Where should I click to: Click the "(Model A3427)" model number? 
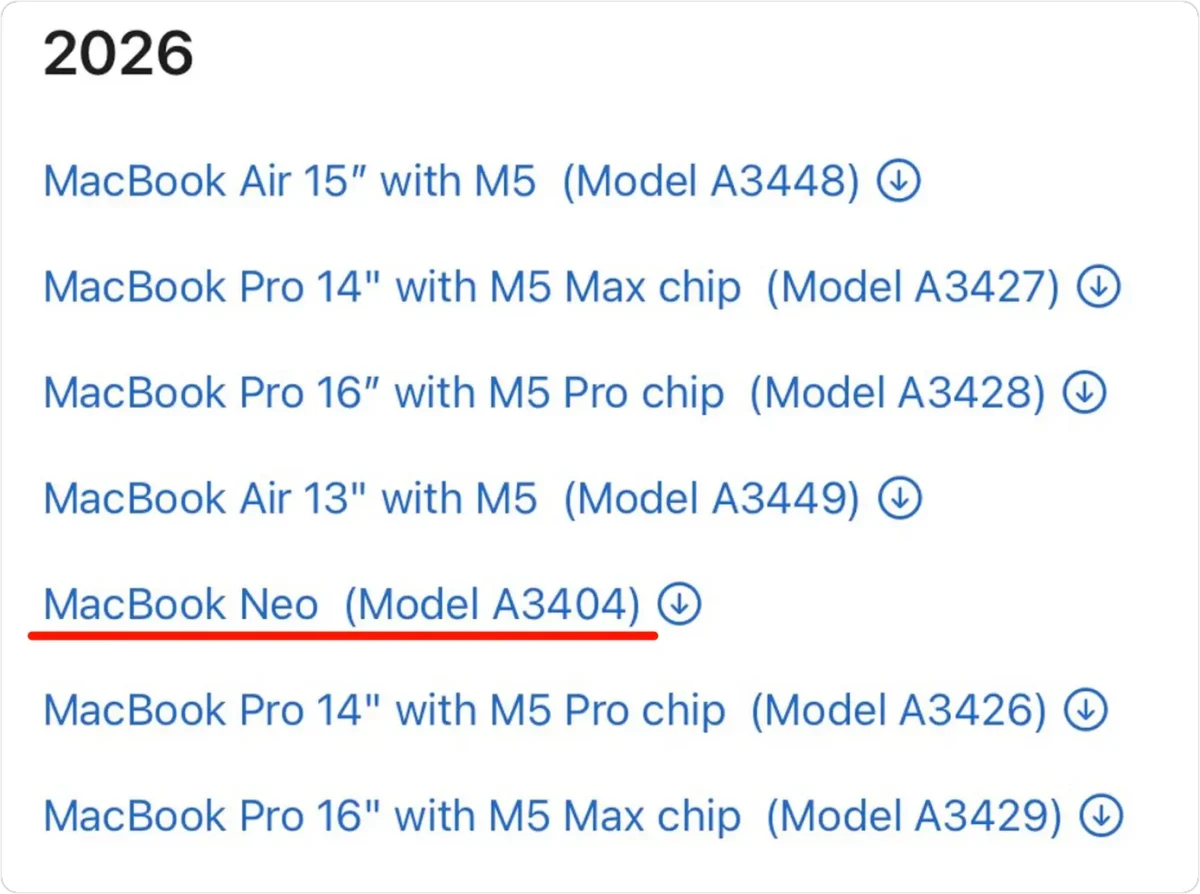pyautogui.click(x=912, y=288)
